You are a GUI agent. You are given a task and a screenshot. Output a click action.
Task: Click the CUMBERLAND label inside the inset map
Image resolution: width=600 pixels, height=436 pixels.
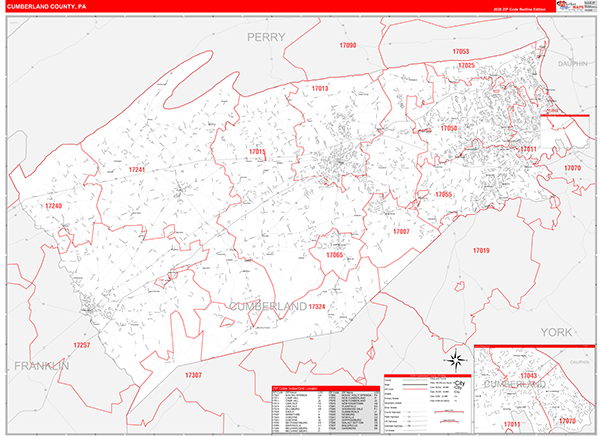pyautogui.click(x=515, y=384)
